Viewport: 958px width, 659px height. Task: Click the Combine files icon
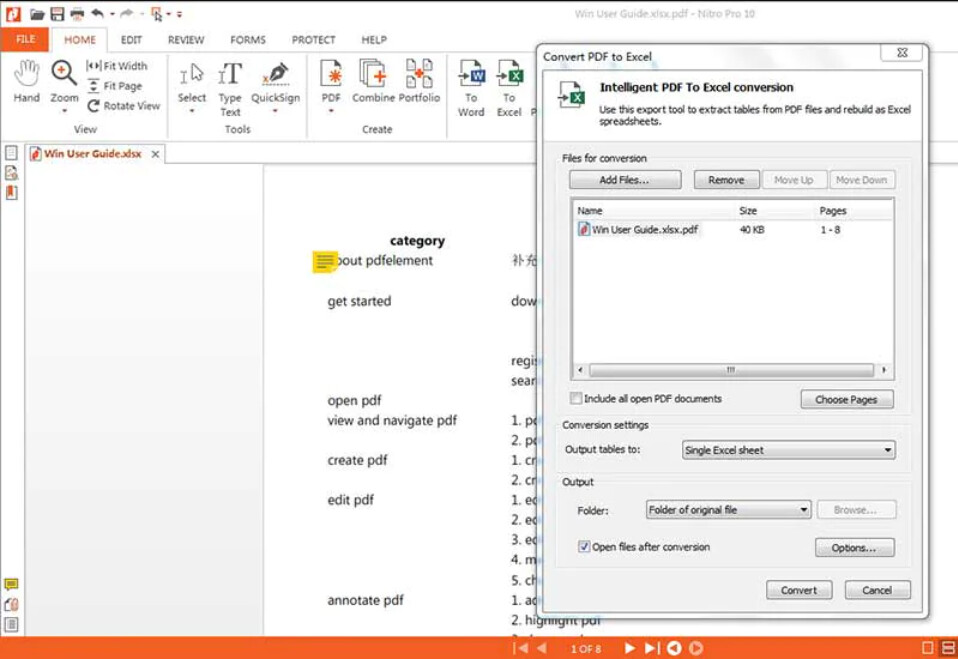373,82
